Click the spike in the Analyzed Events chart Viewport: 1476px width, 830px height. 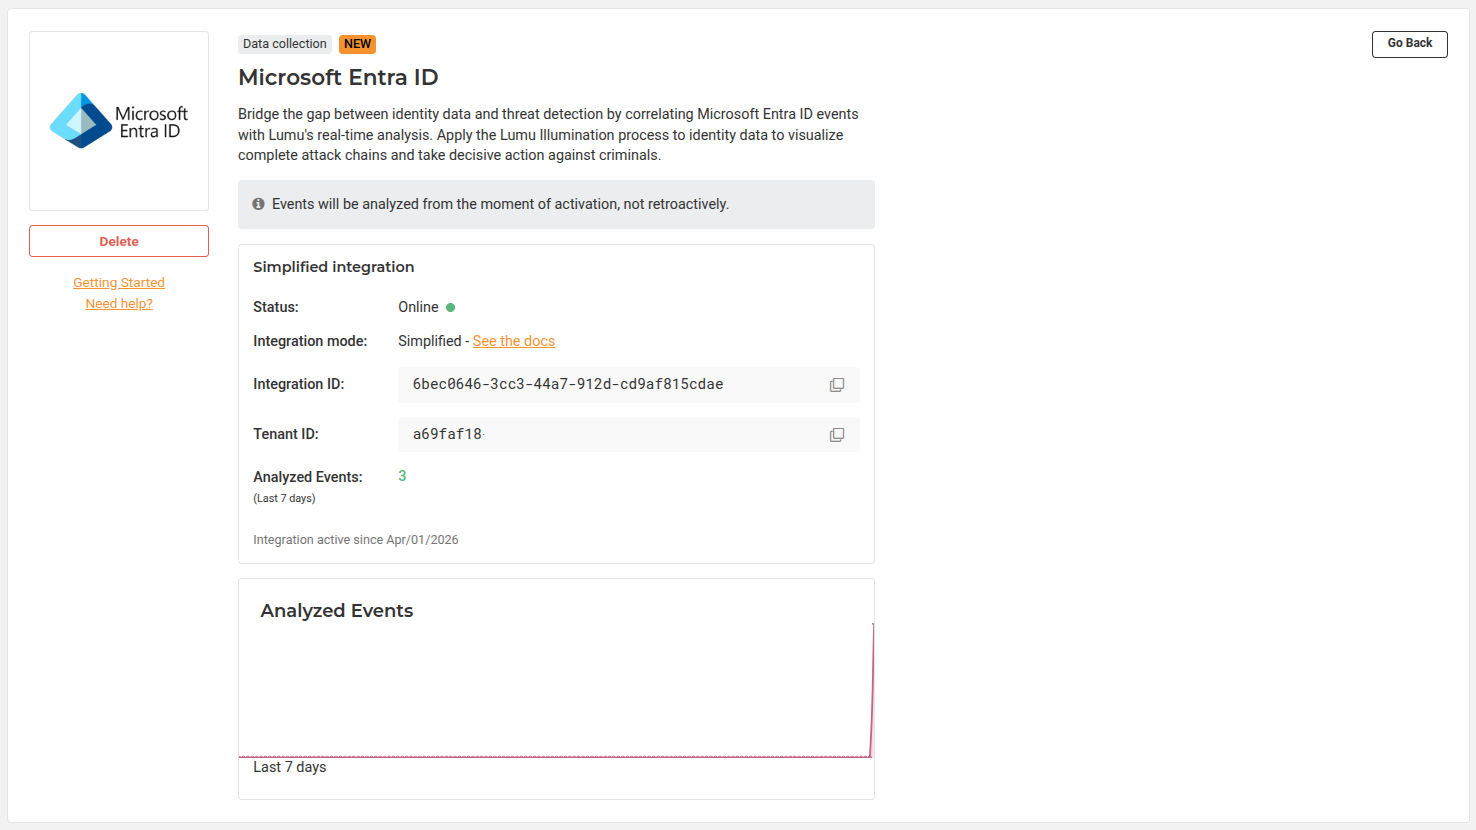pyautogui.click(x=872, y=690)
